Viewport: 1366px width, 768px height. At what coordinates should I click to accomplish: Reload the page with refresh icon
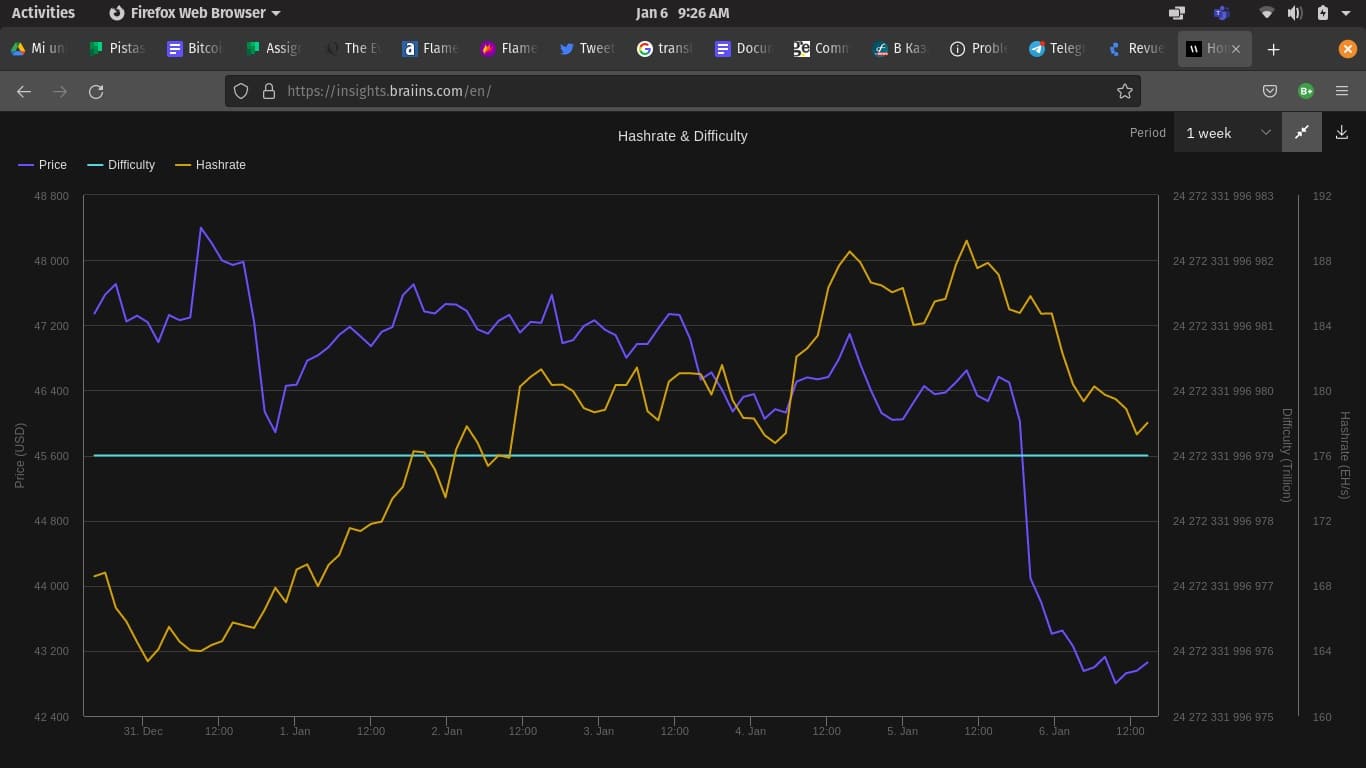tap(96, 91)
